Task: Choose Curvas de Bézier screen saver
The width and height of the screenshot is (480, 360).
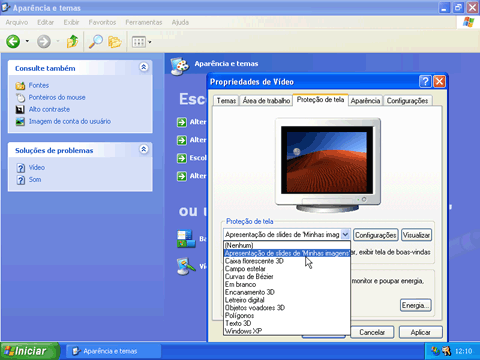Action: (x=287, y=276)
